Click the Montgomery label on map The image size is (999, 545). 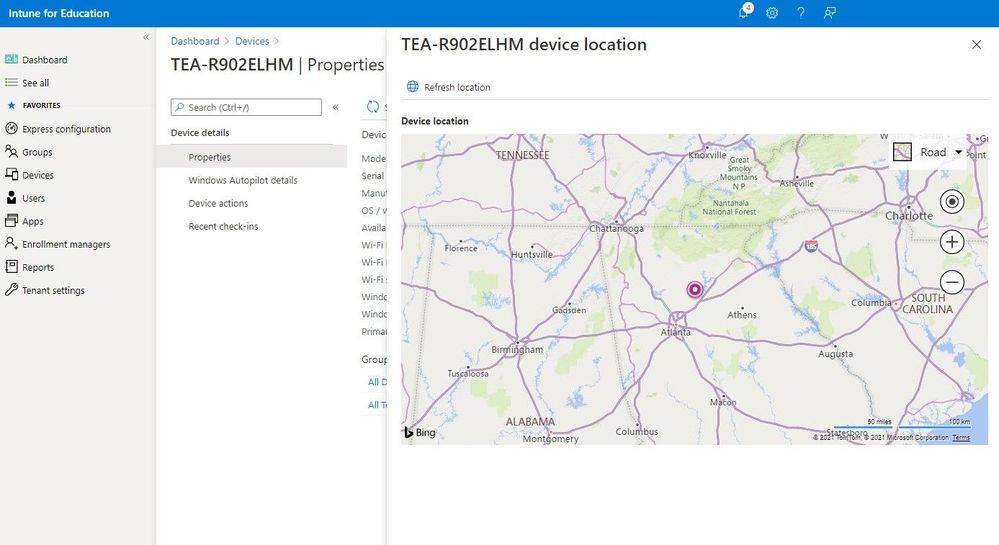tap(550, 439)
